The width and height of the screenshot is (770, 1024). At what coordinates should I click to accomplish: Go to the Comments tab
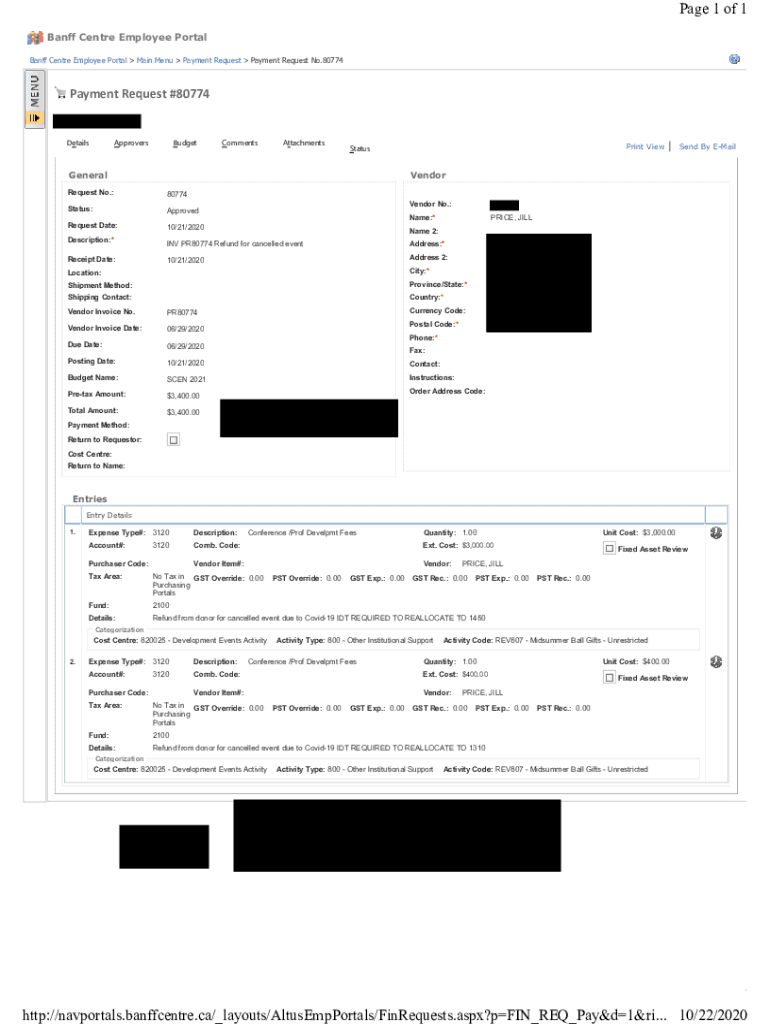239,144
